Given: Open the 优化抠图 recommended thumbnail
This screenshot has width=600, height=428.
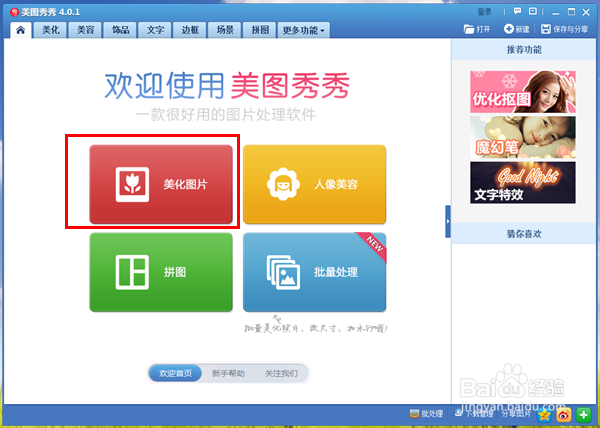Looking at the screenshot, I should [x=523, y=92].
